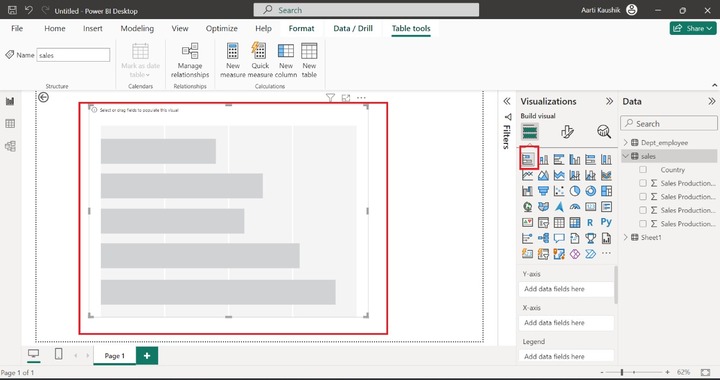Select the Funnel chart visual

(544, 190)
